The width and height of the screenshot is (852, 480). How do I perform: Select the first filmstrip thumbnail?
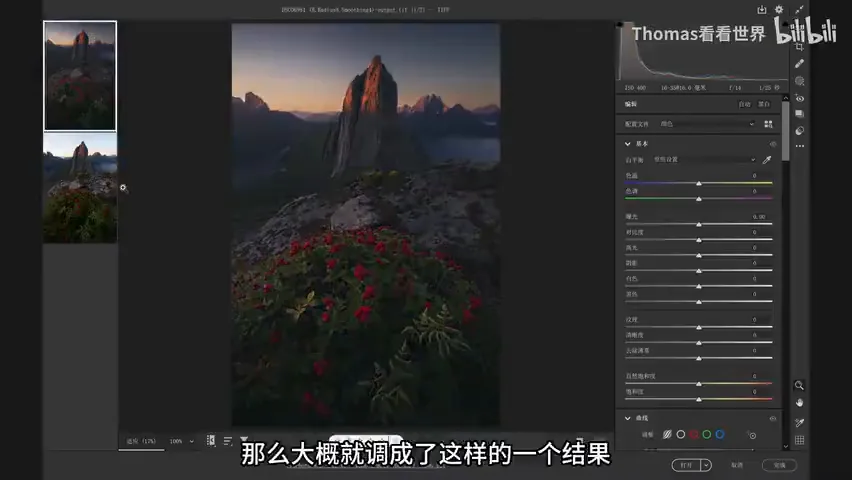point(80,76)
